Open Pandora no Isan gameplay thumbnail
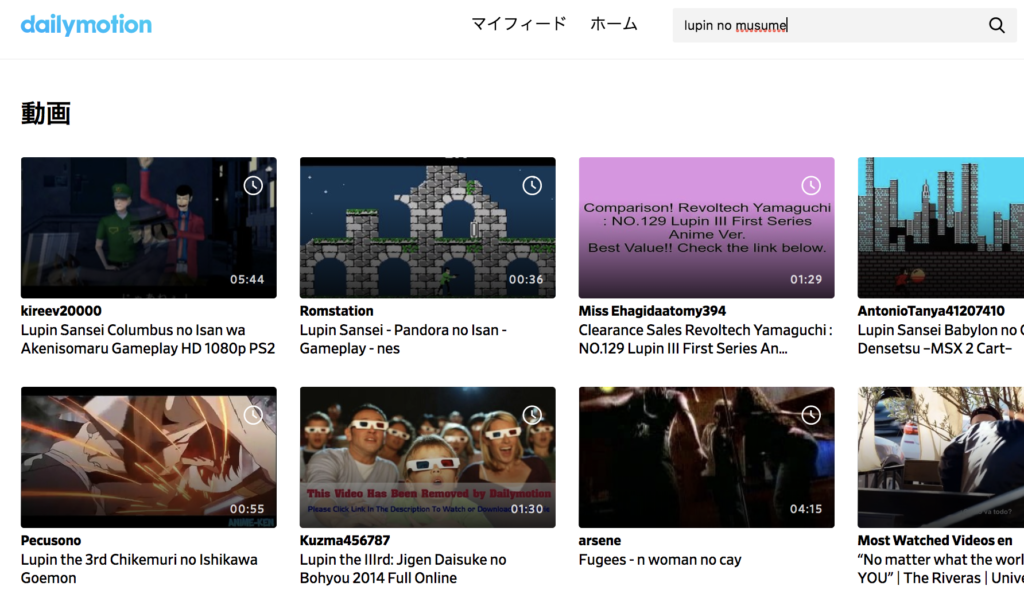1024x598 pixels. point(428,228)
